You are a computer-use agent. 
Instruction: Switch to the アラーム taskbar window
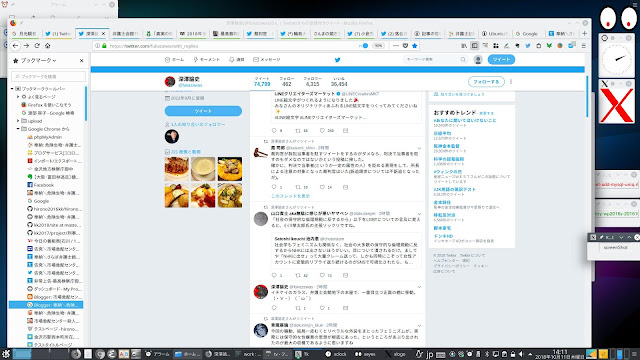coord(158,354)
